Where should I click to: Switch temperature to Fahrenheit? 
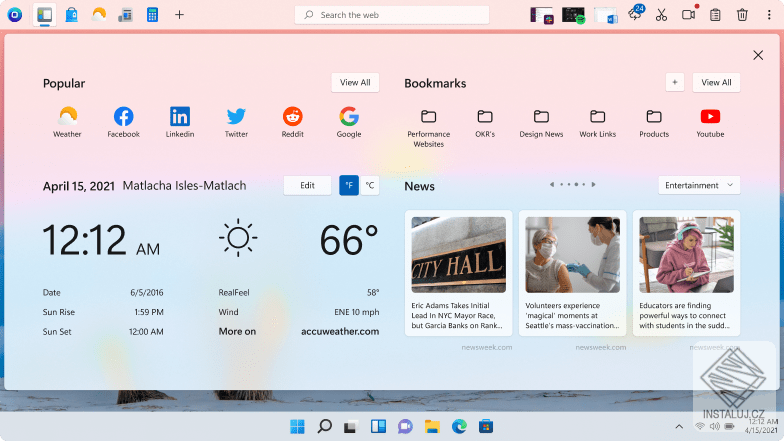coord(349,186)
